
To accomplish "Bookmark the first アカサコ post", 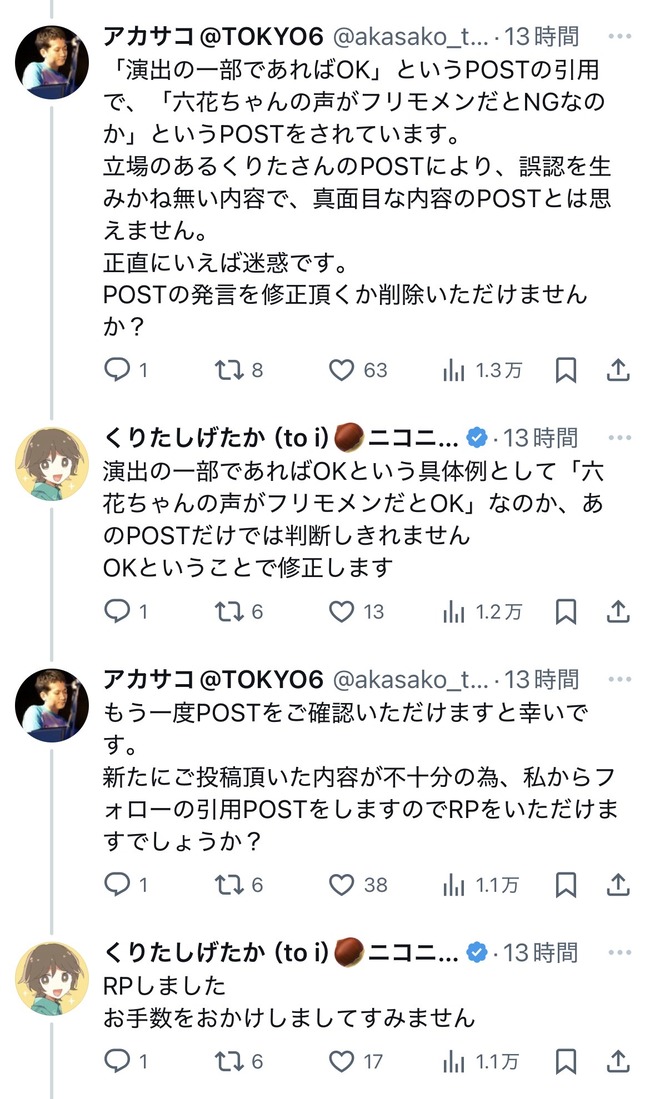I will click(566, 370).
